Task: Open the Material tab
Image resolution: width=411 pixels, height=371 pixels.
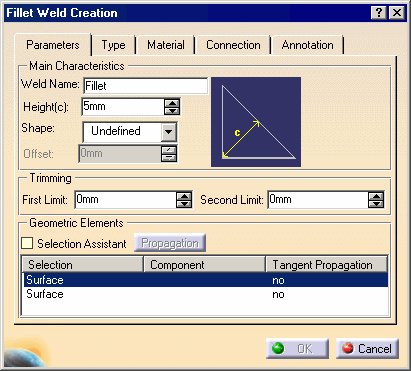Action: [166, 45]
